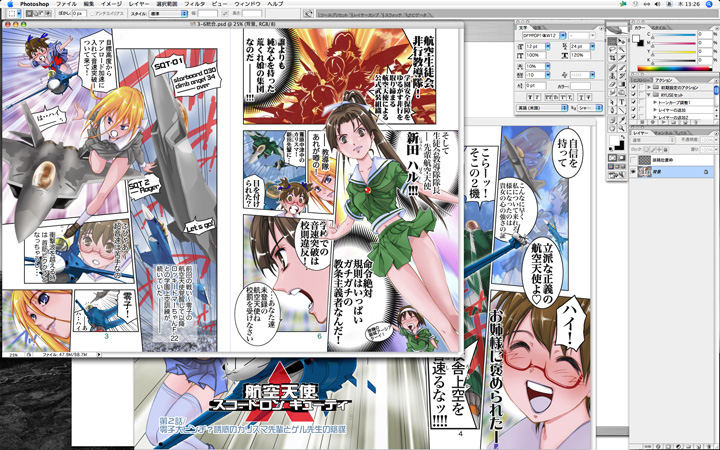
Task: Switch to the ヒストリー tab
Action: [x=641, y=80]
